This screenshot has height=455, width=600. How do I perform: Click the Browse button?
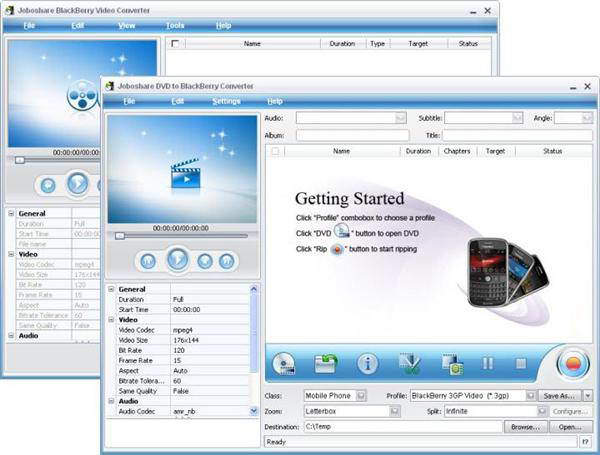point(526,427)
